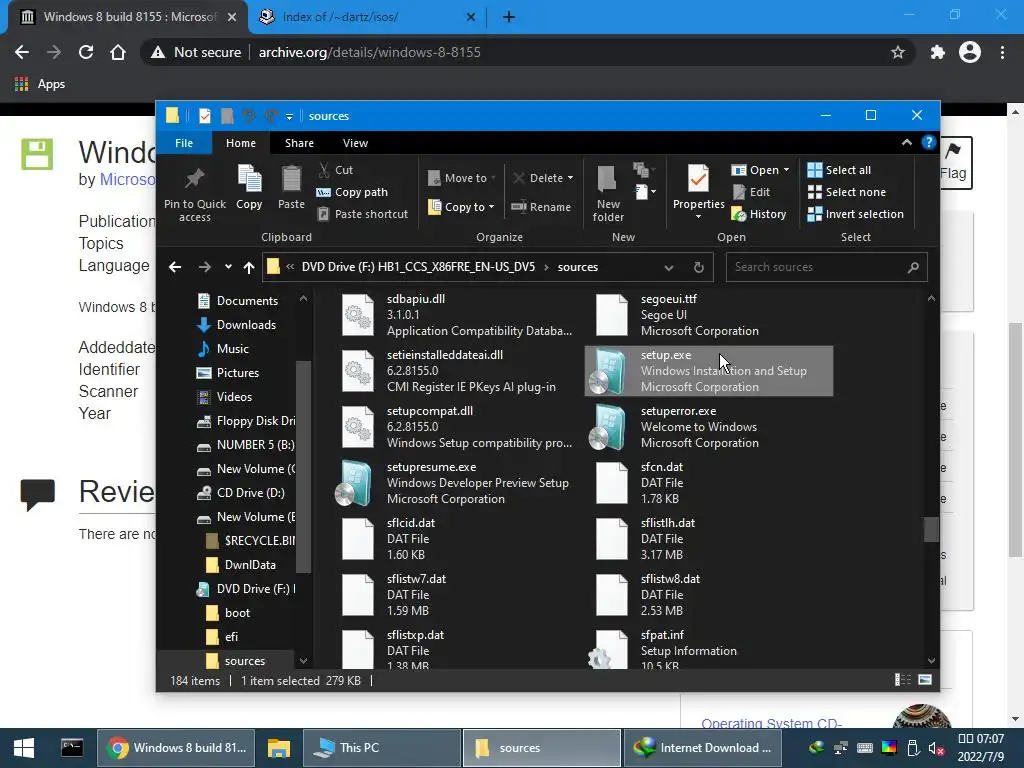Open the File tab in Explorer
The image size is (1024, 768).
[x=184, y=143]
